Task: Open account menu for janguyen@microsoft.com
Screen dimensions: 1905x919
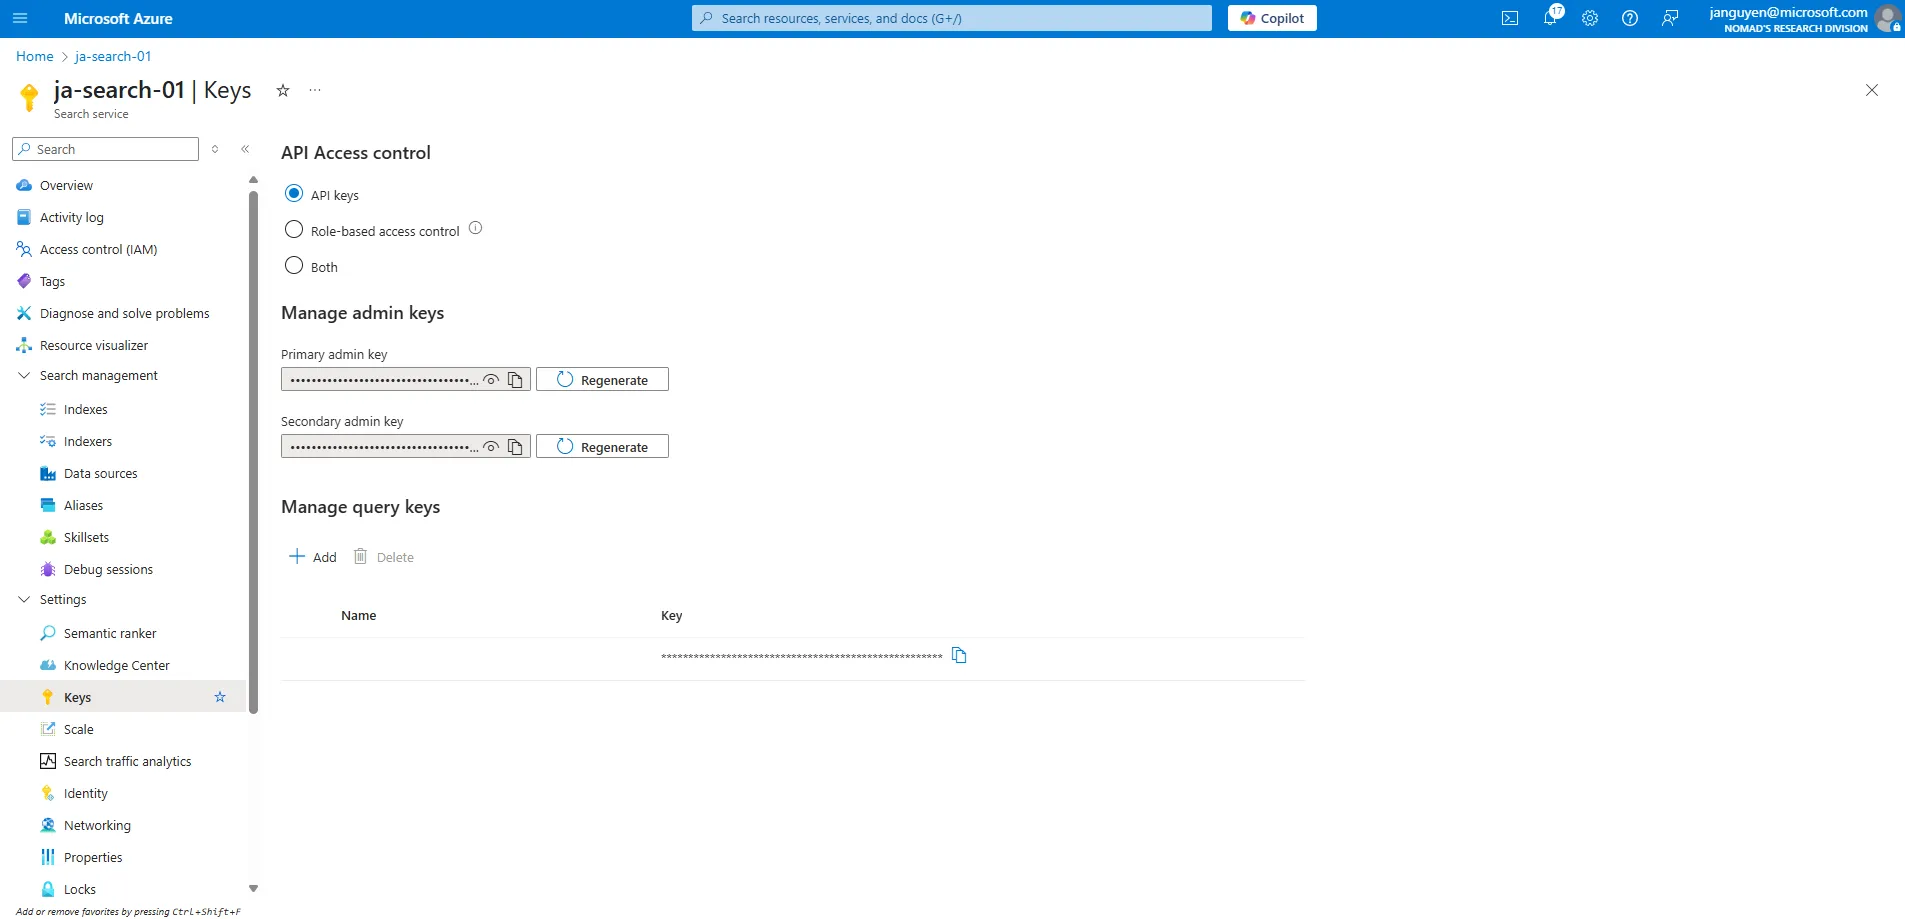Action: (x=1803, y=18)
